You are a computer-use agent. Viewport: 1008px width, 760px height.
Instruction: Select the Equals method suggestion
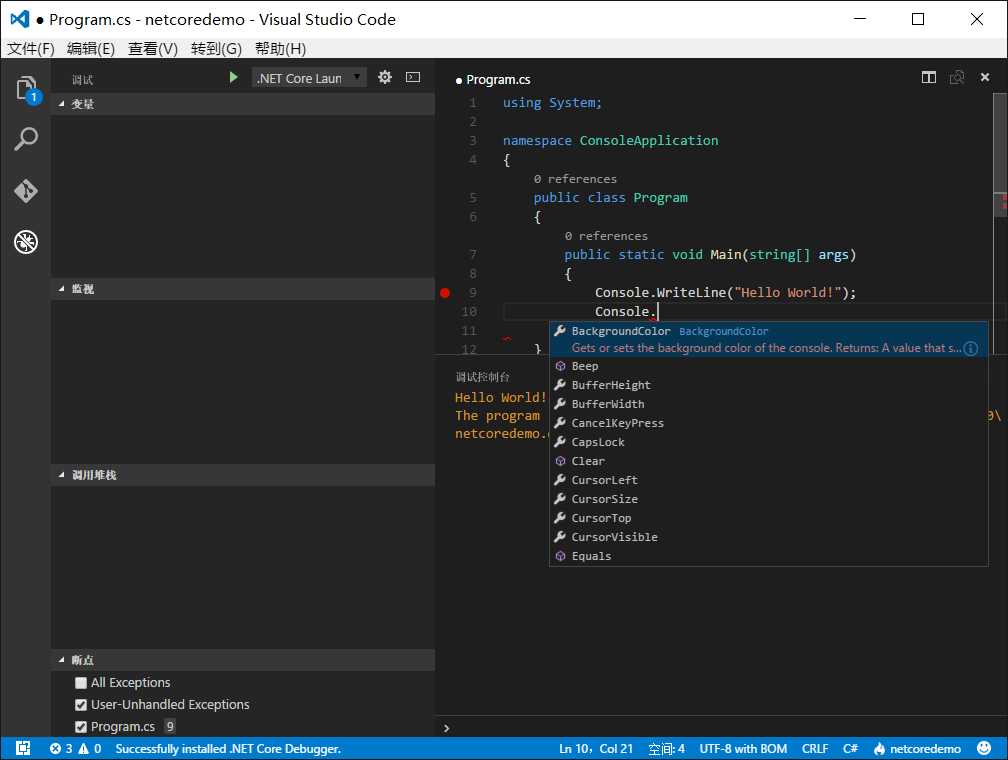coord(768,556)
